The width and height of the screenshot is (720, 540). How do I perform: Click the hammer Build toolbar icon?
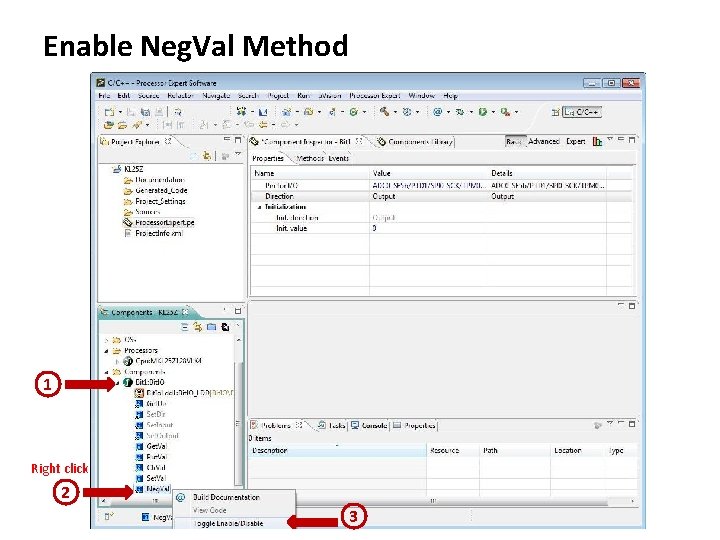tap(384, 112)
